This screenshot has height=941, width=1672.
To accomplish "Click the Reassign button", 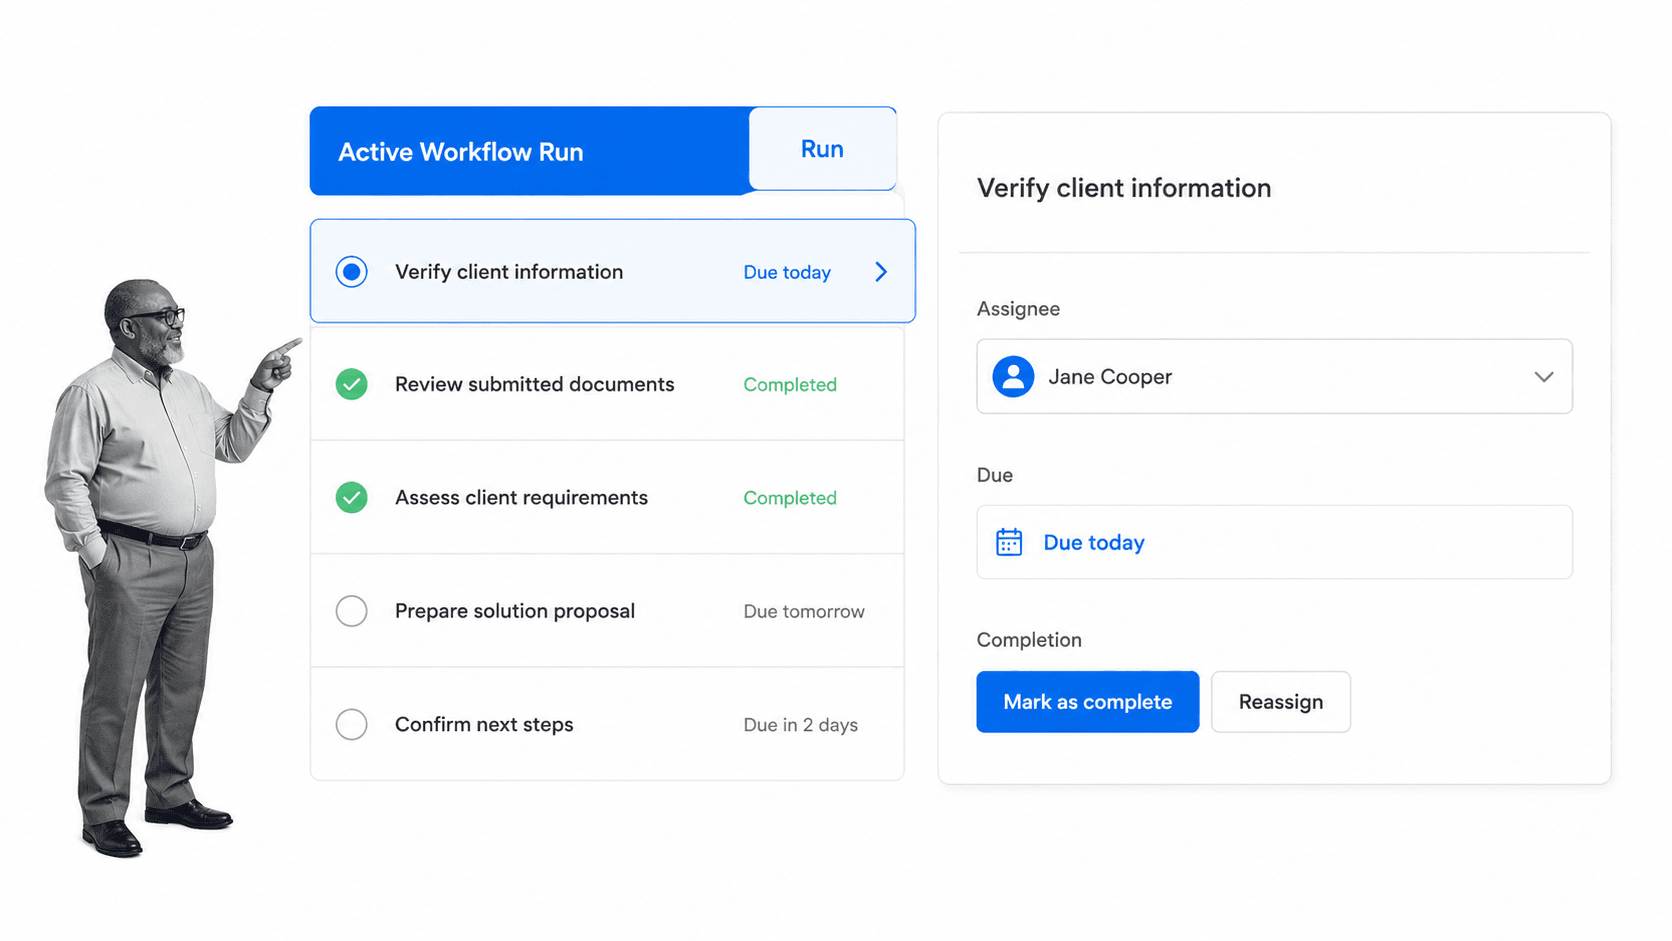I will [x=1281, y=702].
